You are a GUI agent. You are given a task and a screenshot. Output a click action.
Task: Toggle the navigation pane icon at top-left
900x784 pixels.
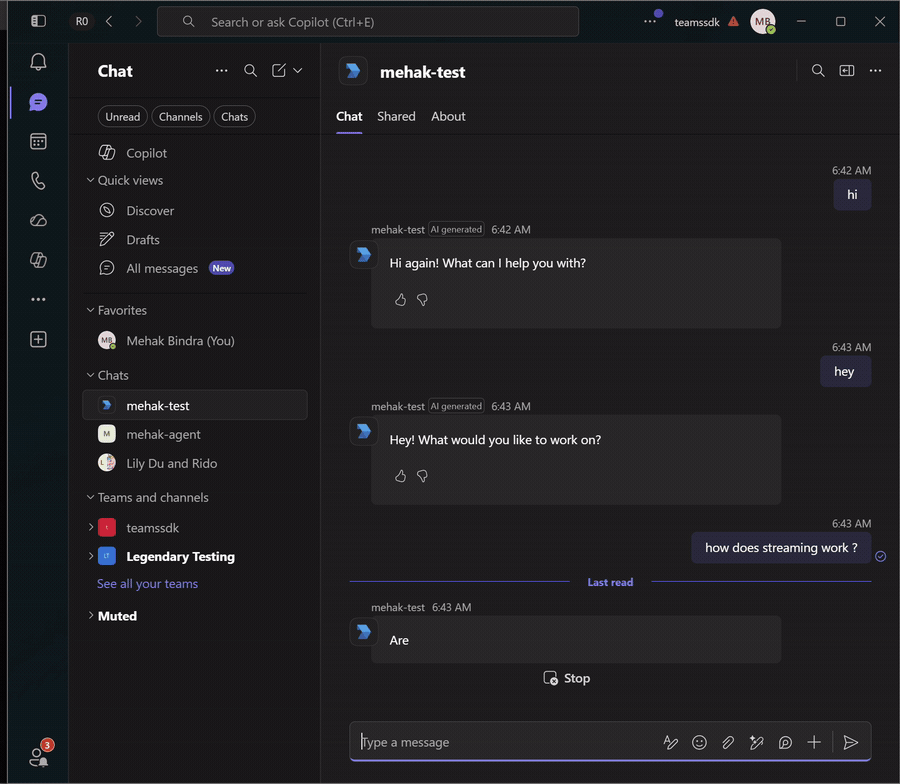38,21
